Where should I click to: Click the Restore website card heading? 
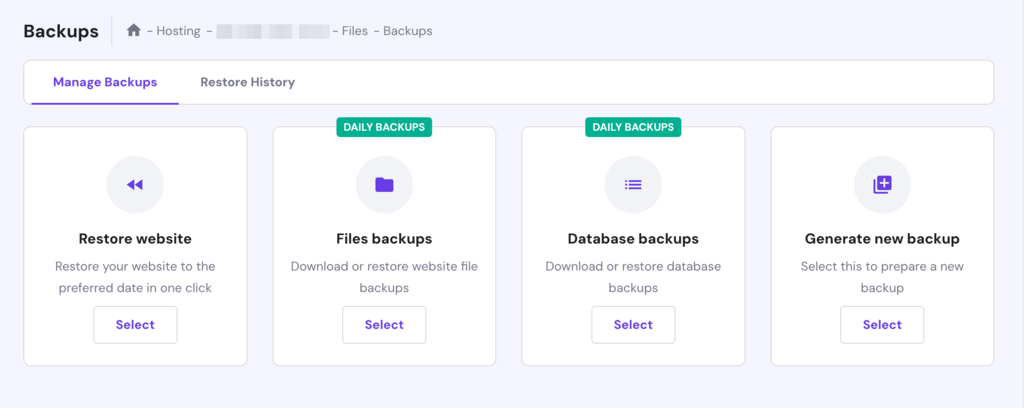[x=135, y=239]
